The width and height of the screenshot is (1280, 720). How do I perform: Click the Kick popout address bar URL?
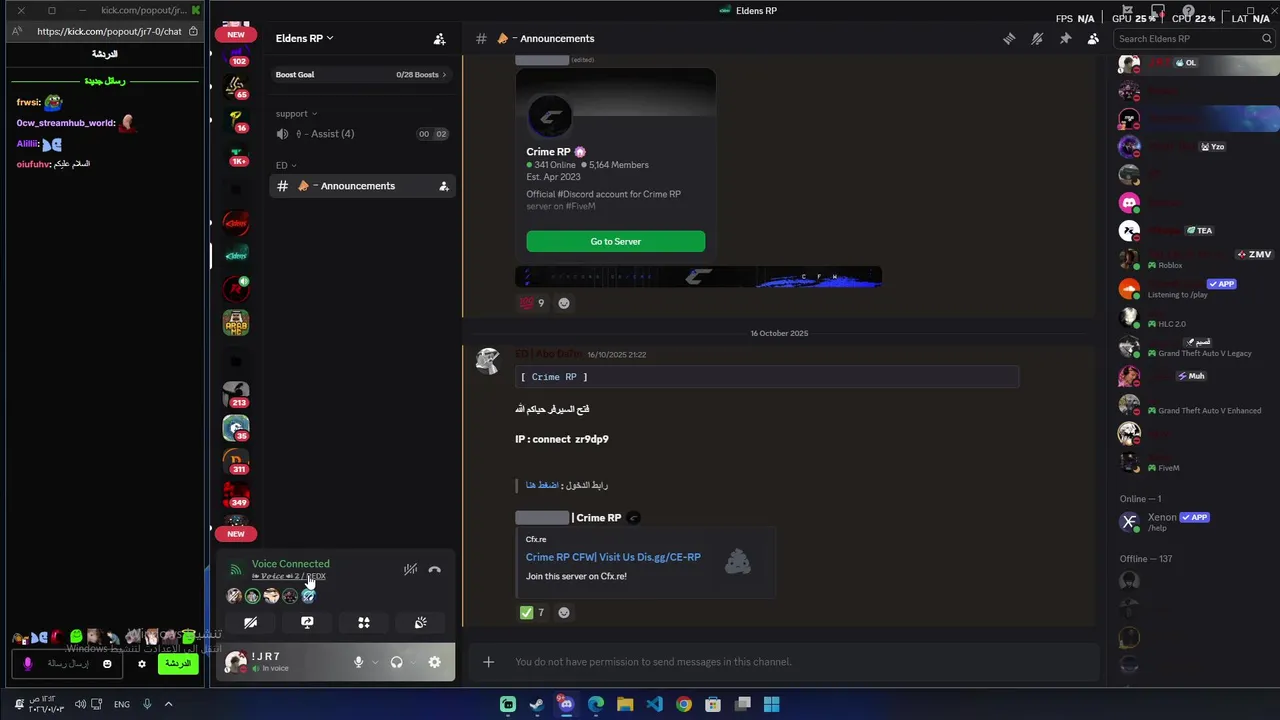click(x=109, y=31)
